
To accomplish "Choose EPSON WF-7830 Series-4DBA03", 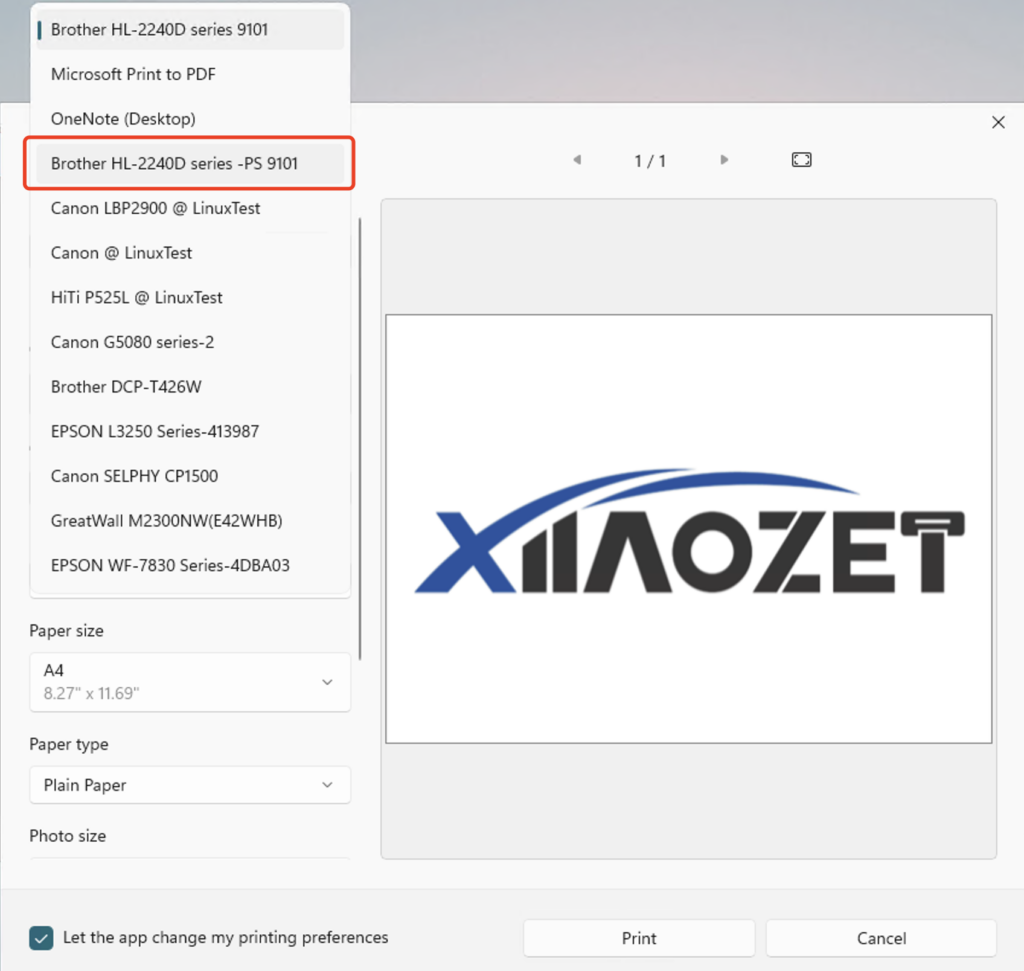I will (x=190, y=565).
